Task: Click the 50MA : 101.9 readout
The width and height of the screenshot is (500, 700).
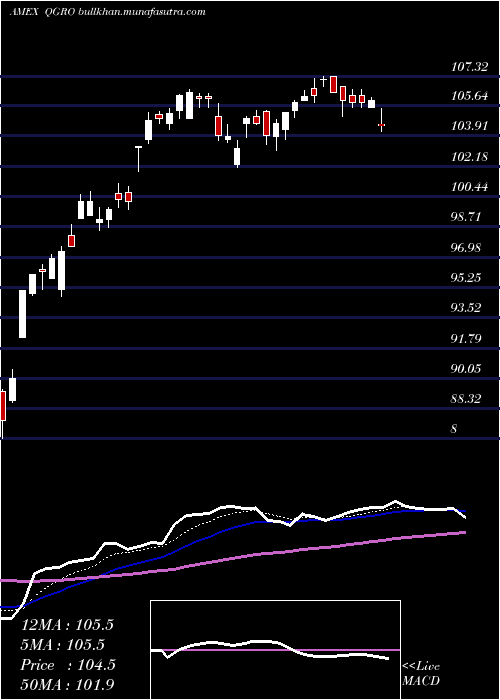Action: click(67, 685)
